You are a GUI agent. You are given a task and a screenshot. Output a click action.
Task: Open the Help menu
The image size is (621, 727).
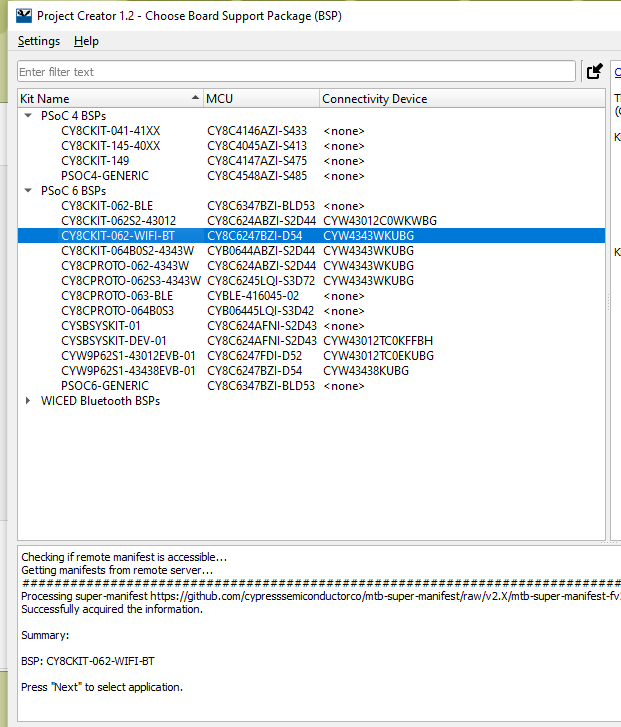(86, 41)
